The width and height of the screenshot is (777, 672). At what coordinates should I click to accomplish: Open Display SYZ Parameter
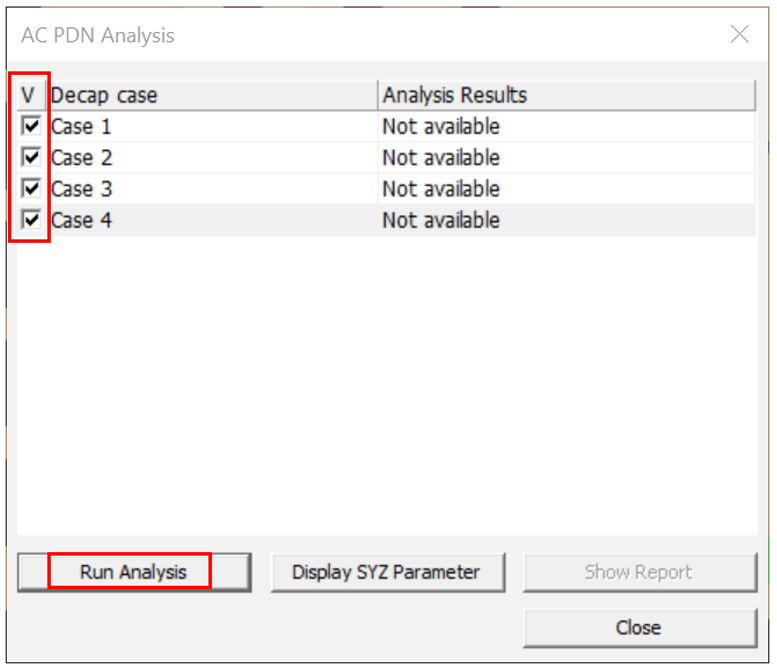[x=387, y=572]
